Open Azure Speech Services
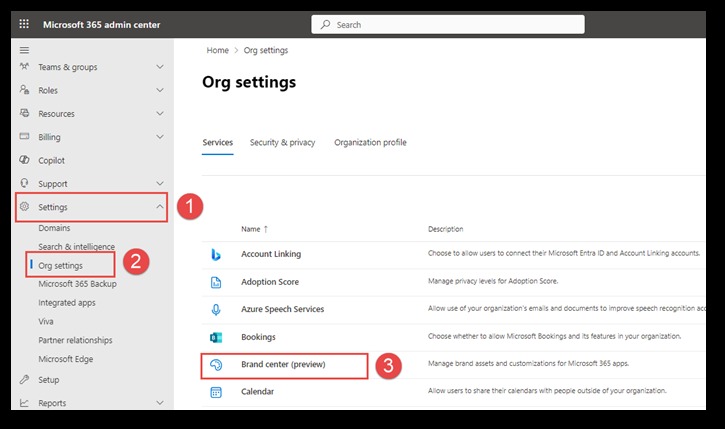 [283, 309]
